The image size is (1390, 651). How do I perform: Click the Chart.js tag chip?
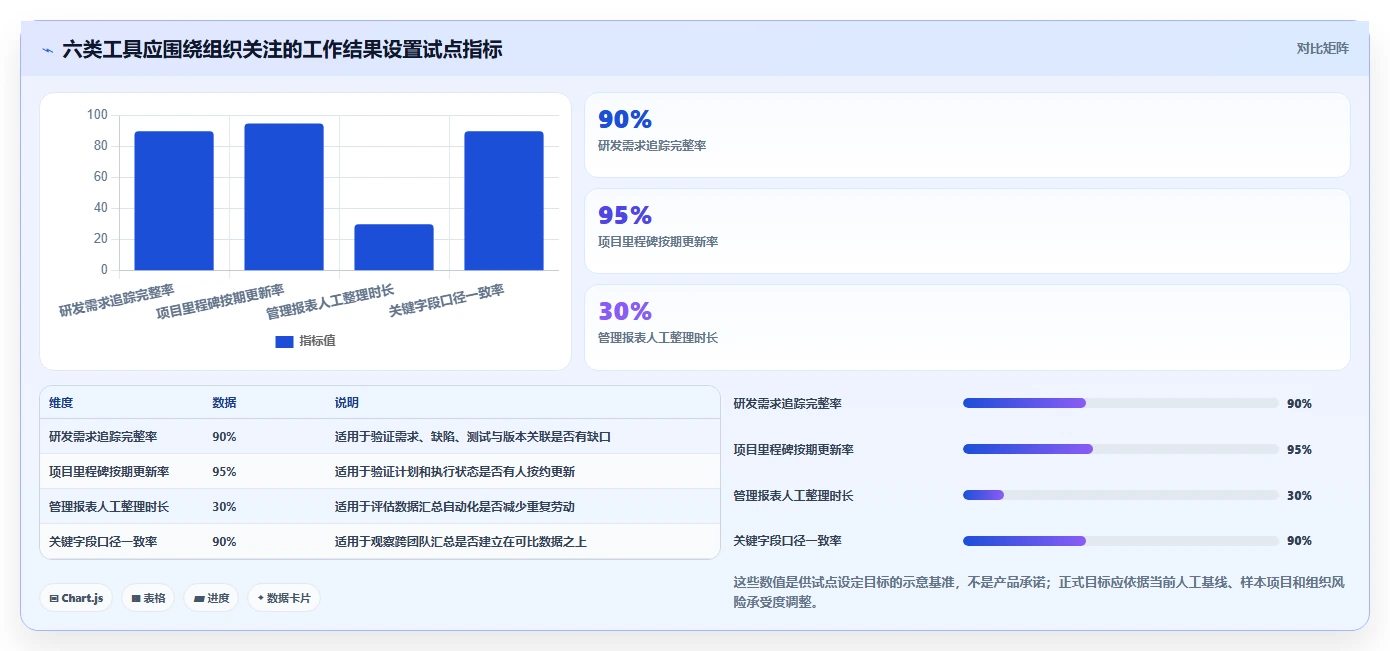pos(76,598)
